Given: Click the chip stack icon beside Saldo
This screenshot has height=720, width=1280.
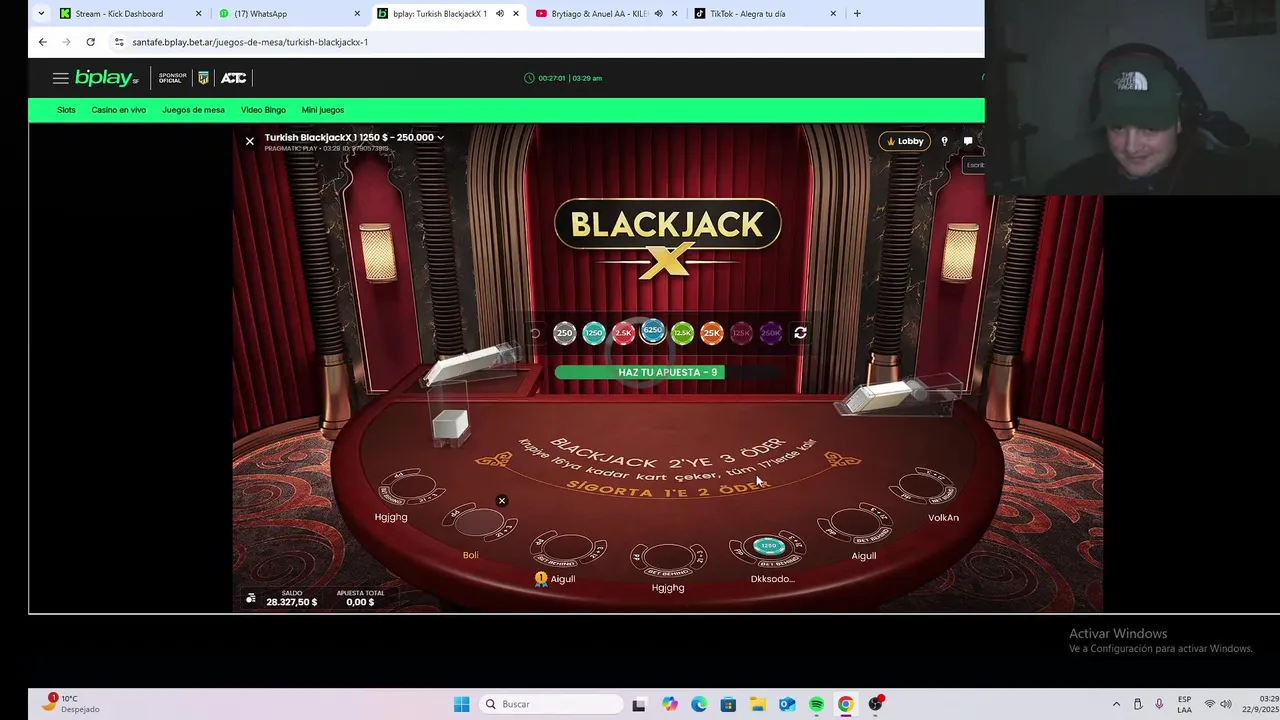Looking at the screenshot, I should tap(250, 599).
